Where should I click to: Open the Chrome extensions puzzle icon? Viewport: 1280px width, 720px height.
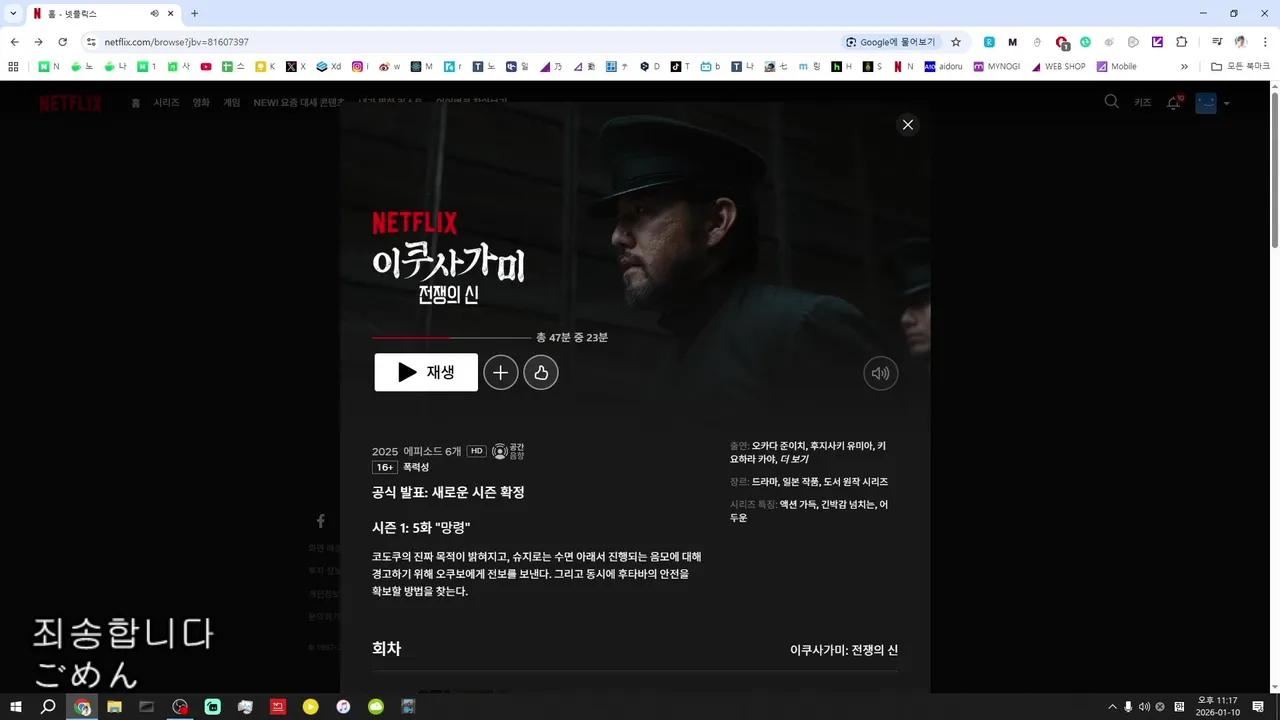coord(1182,42)
